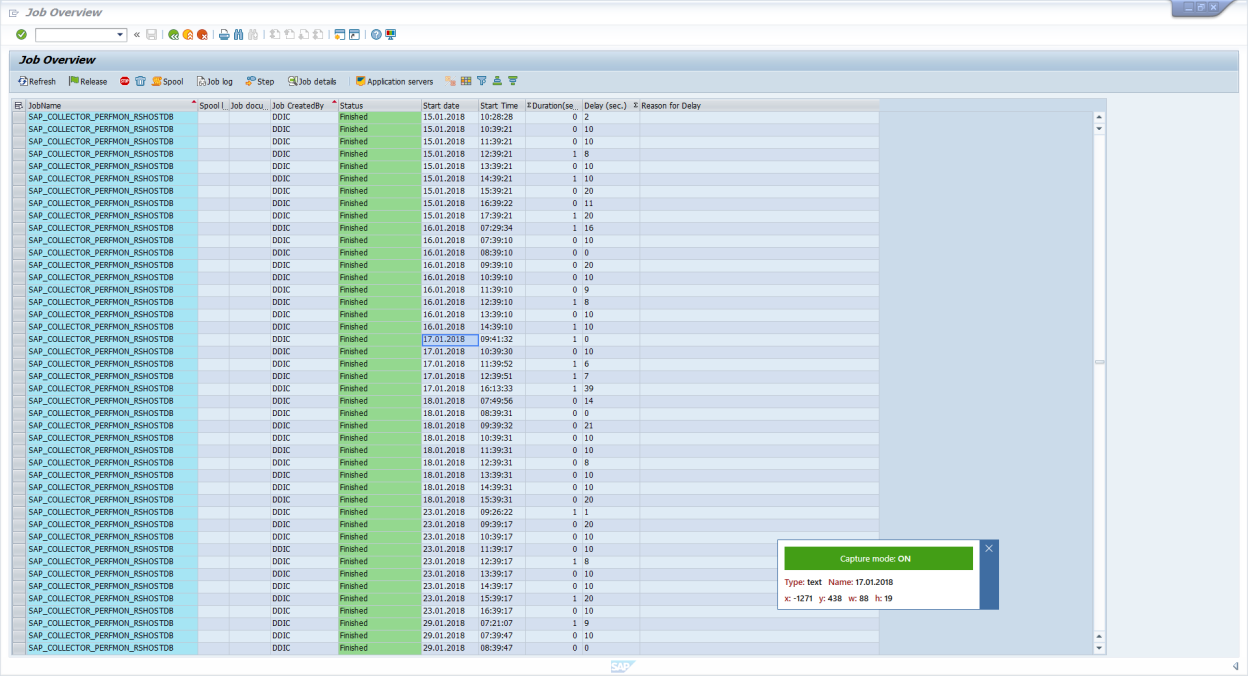Toggle the green Capture mode: ON button
Image resolution: width=1248 pixels, height=676 pixels.
coord(878,558)
